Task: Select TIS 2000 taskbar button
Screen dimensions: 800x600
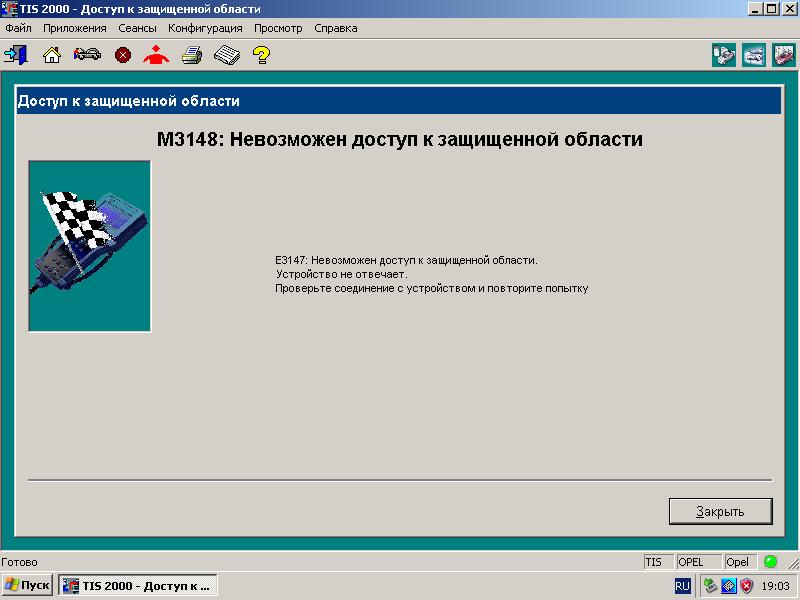Action: [x=138, y=586]
